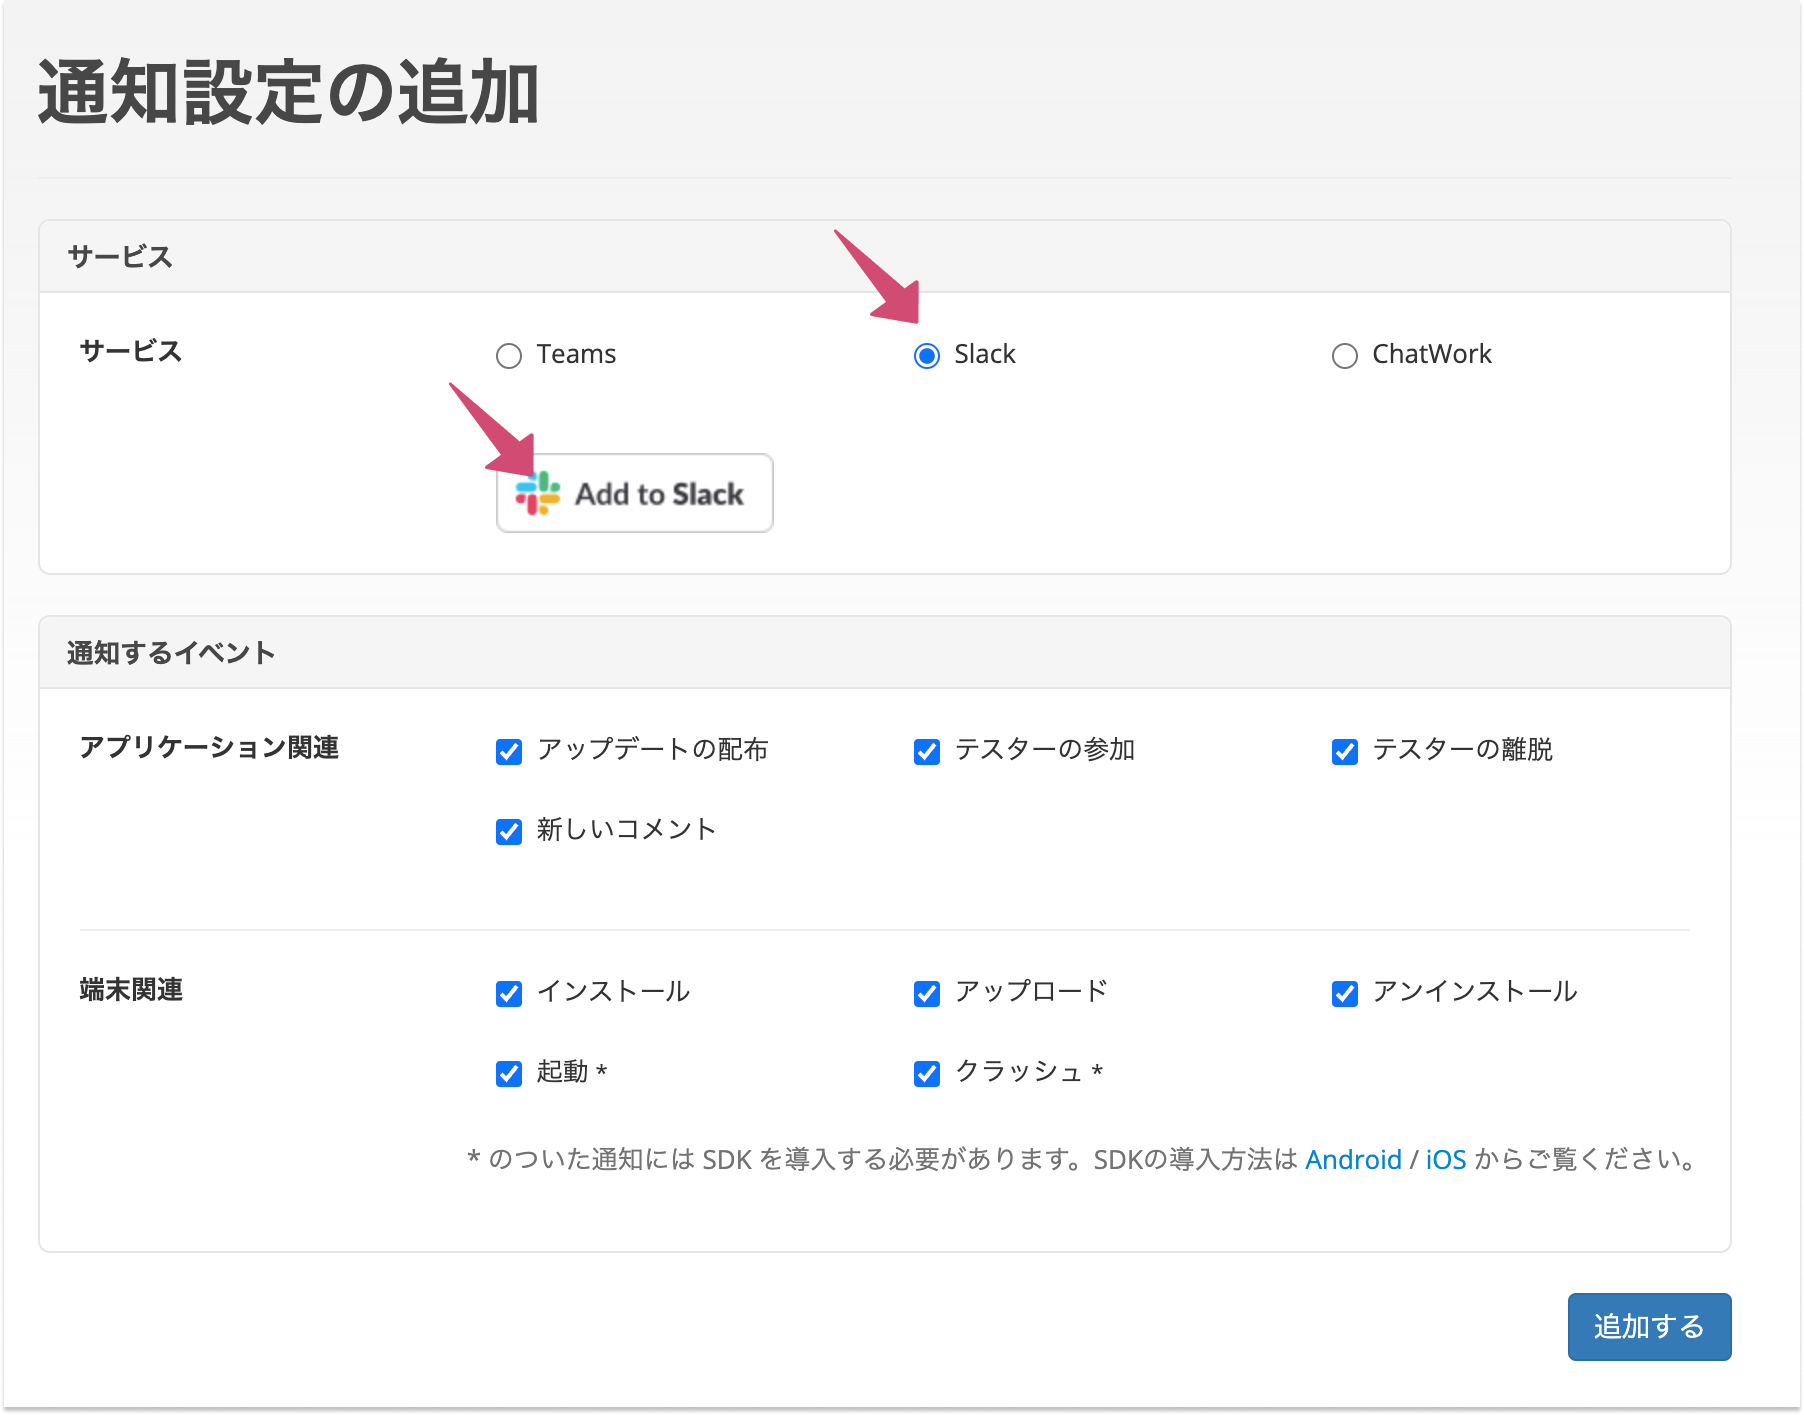Uncheck アンインストール notification
Screen dimensions: 1804x1415
click(x=1343, y=993)
